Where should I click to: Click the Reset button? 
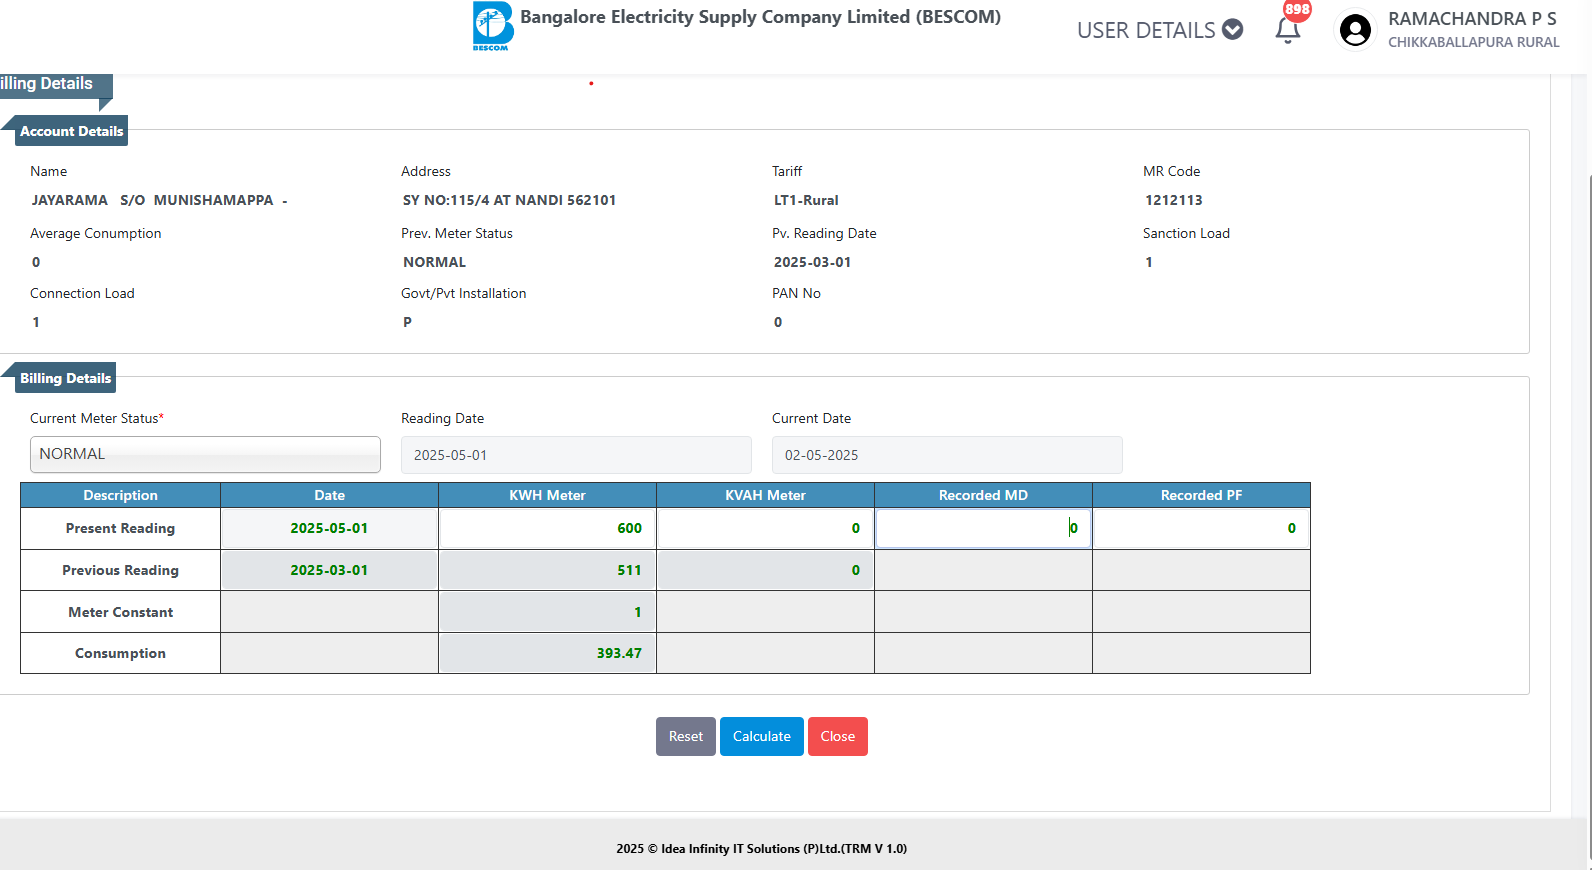686,736
